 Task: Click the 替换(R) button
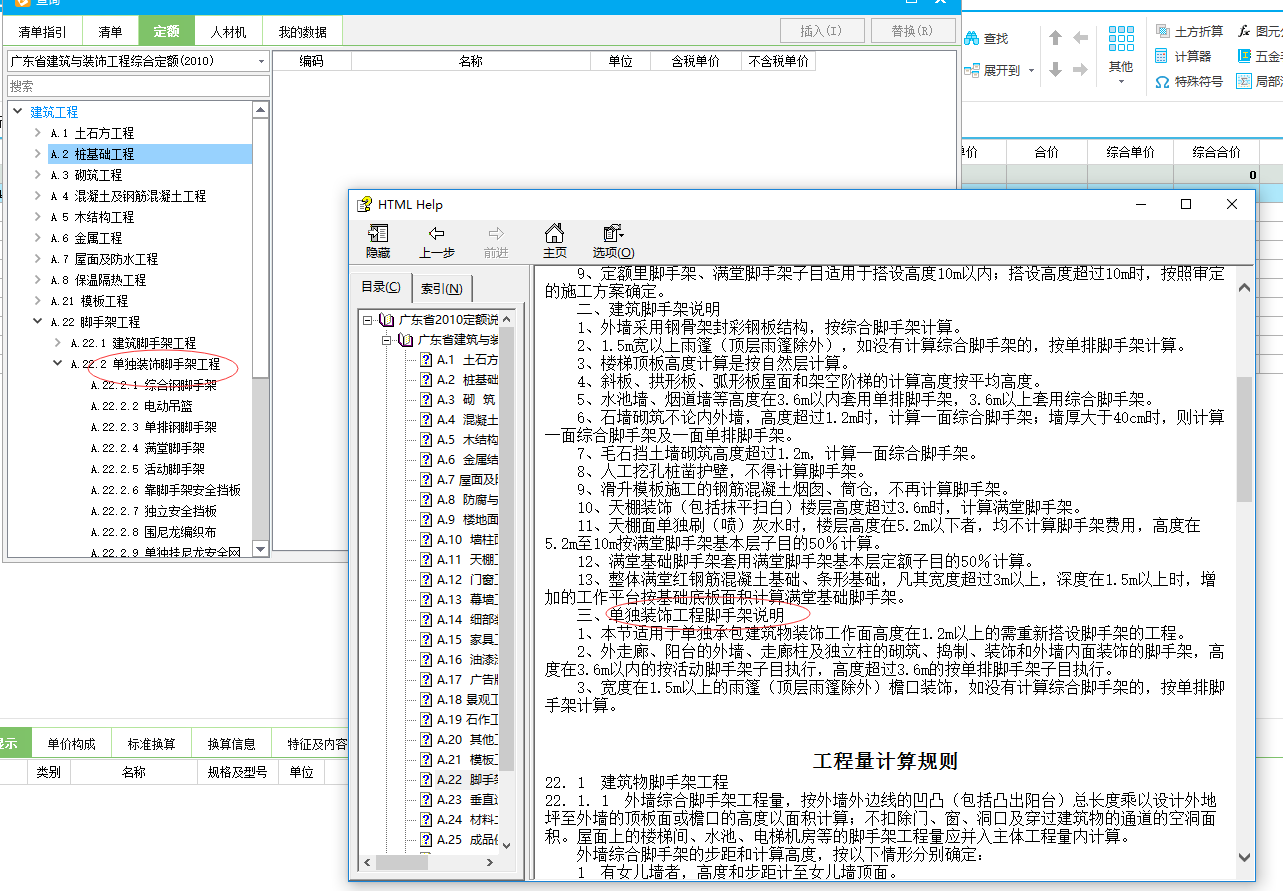[910, 31]
